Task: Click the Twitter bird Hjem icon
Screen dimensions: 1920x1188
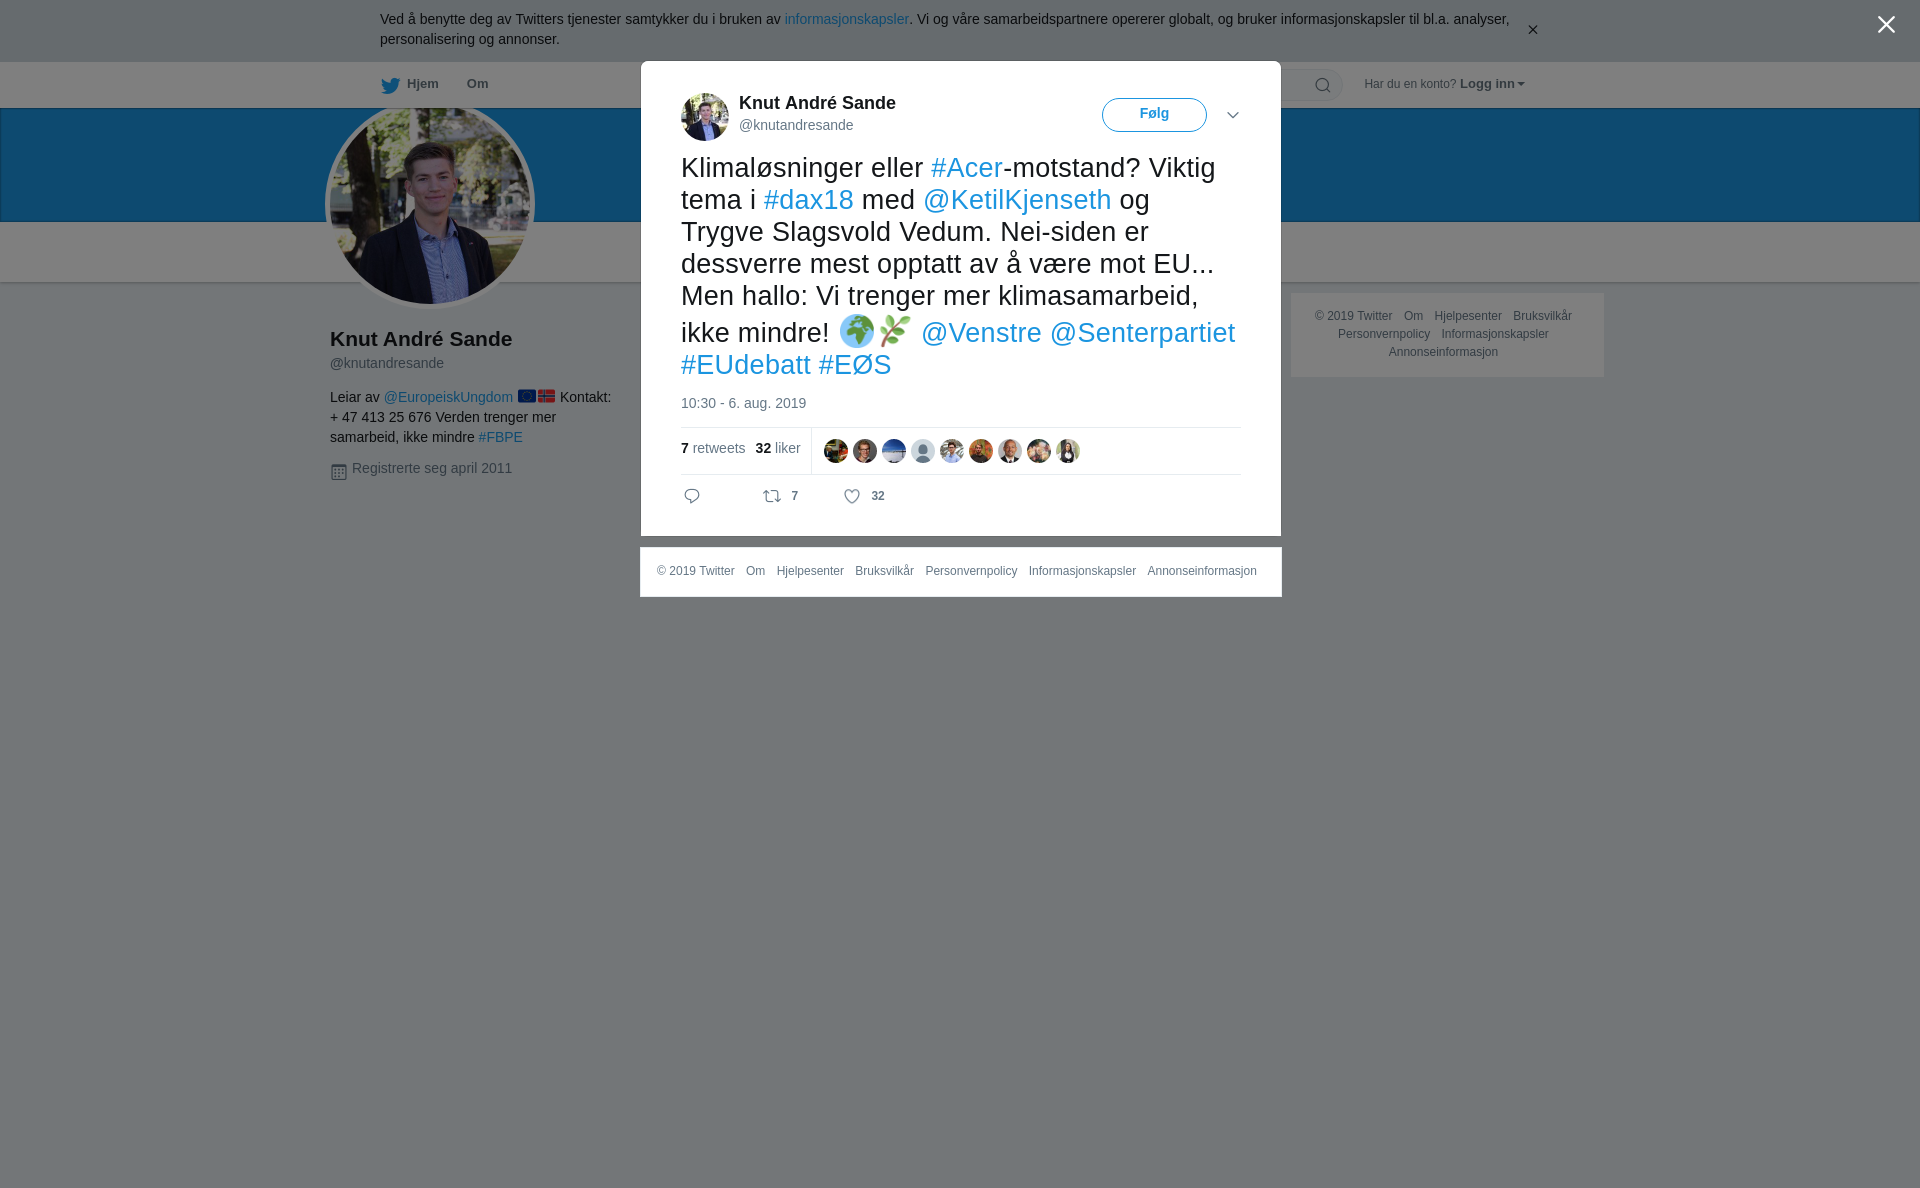Action: coord(390,85)
